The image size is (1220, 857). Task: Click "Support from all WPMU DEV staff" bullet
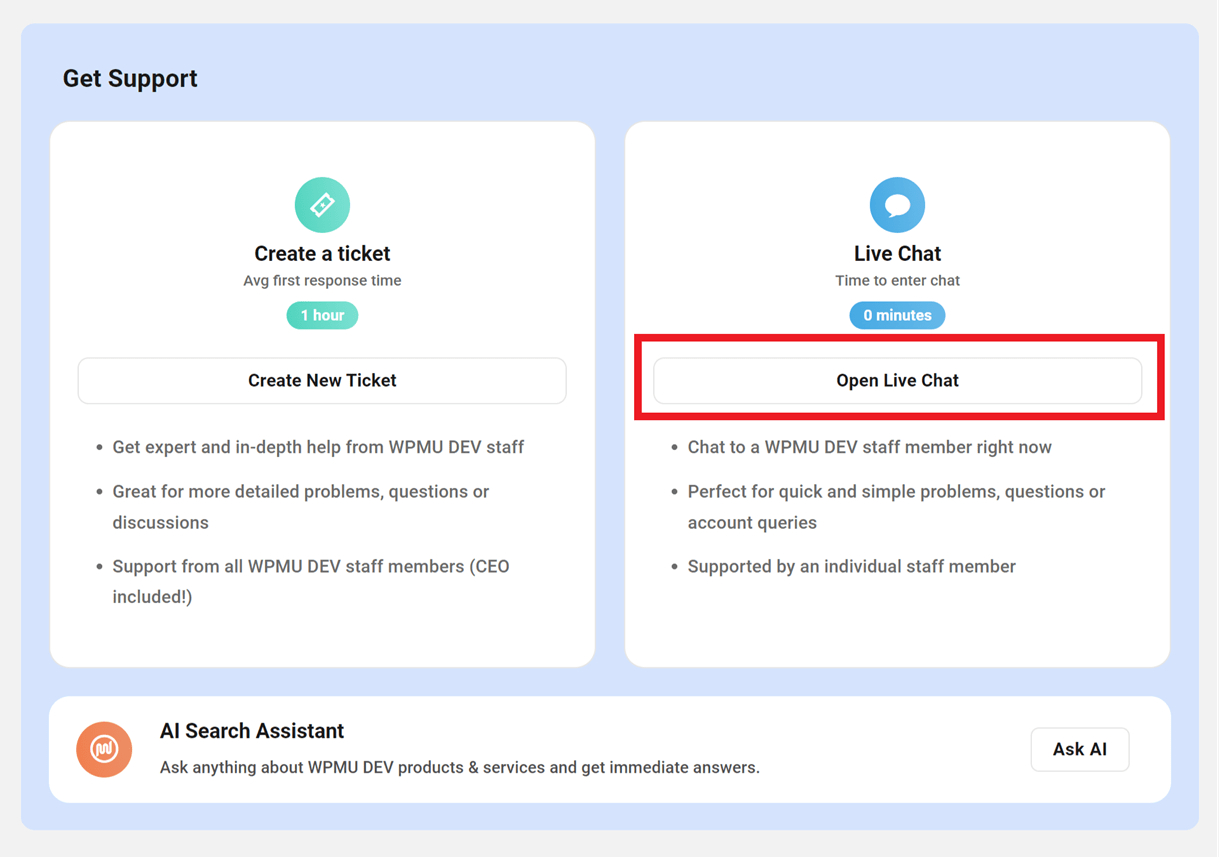pyautogui.click(x=311, y=581)
